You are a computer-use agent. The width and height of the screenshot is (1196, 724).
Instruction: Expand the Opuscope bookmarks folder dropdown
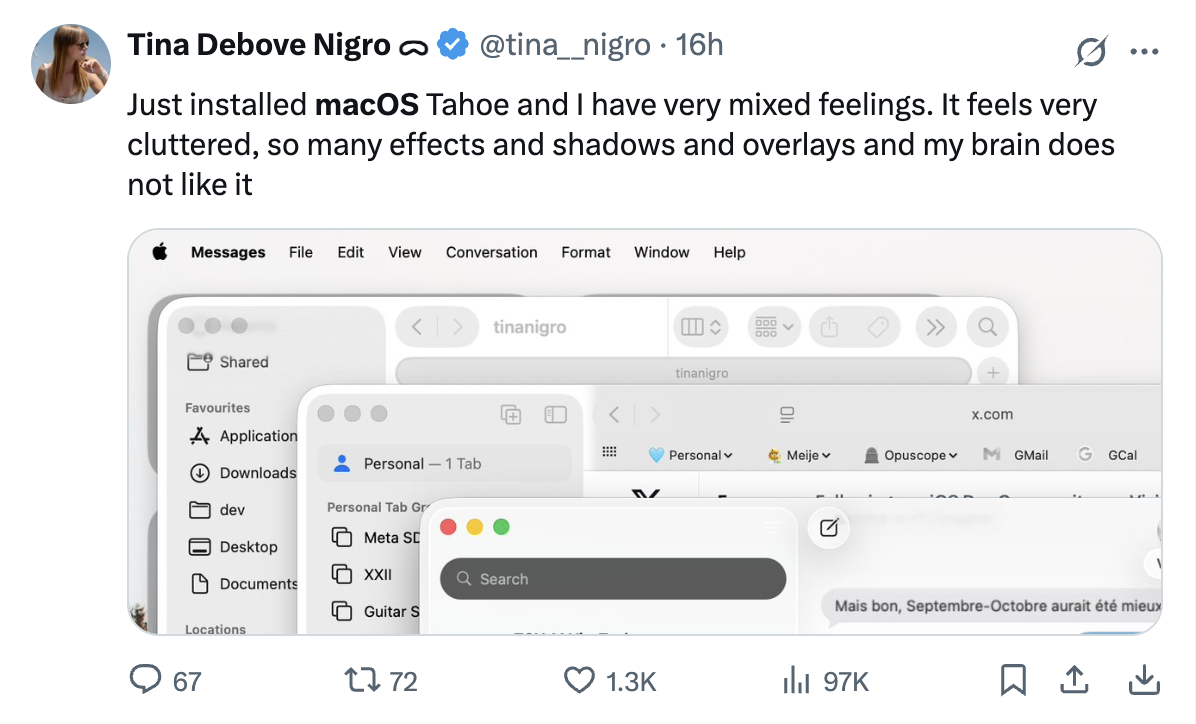910,455
